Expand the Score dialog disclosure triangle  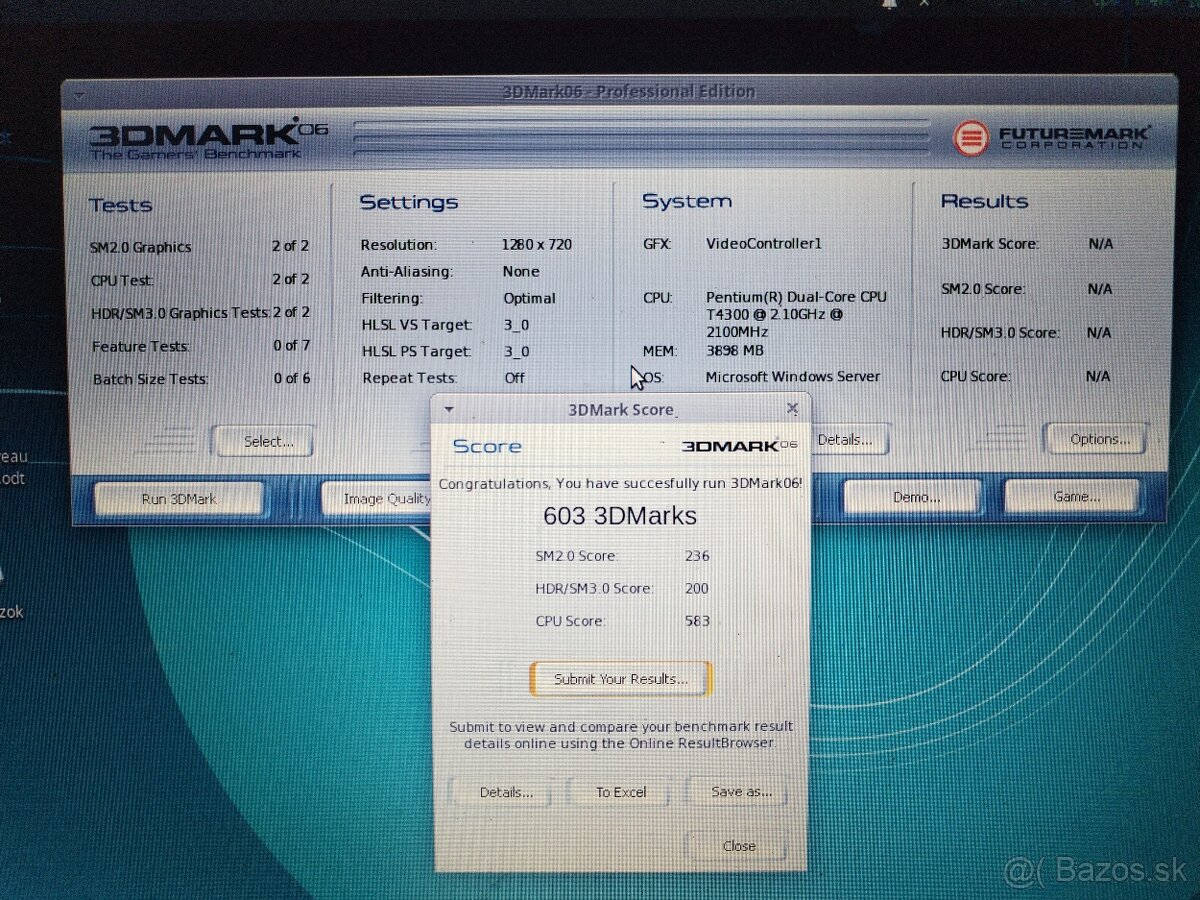point(449,409)
